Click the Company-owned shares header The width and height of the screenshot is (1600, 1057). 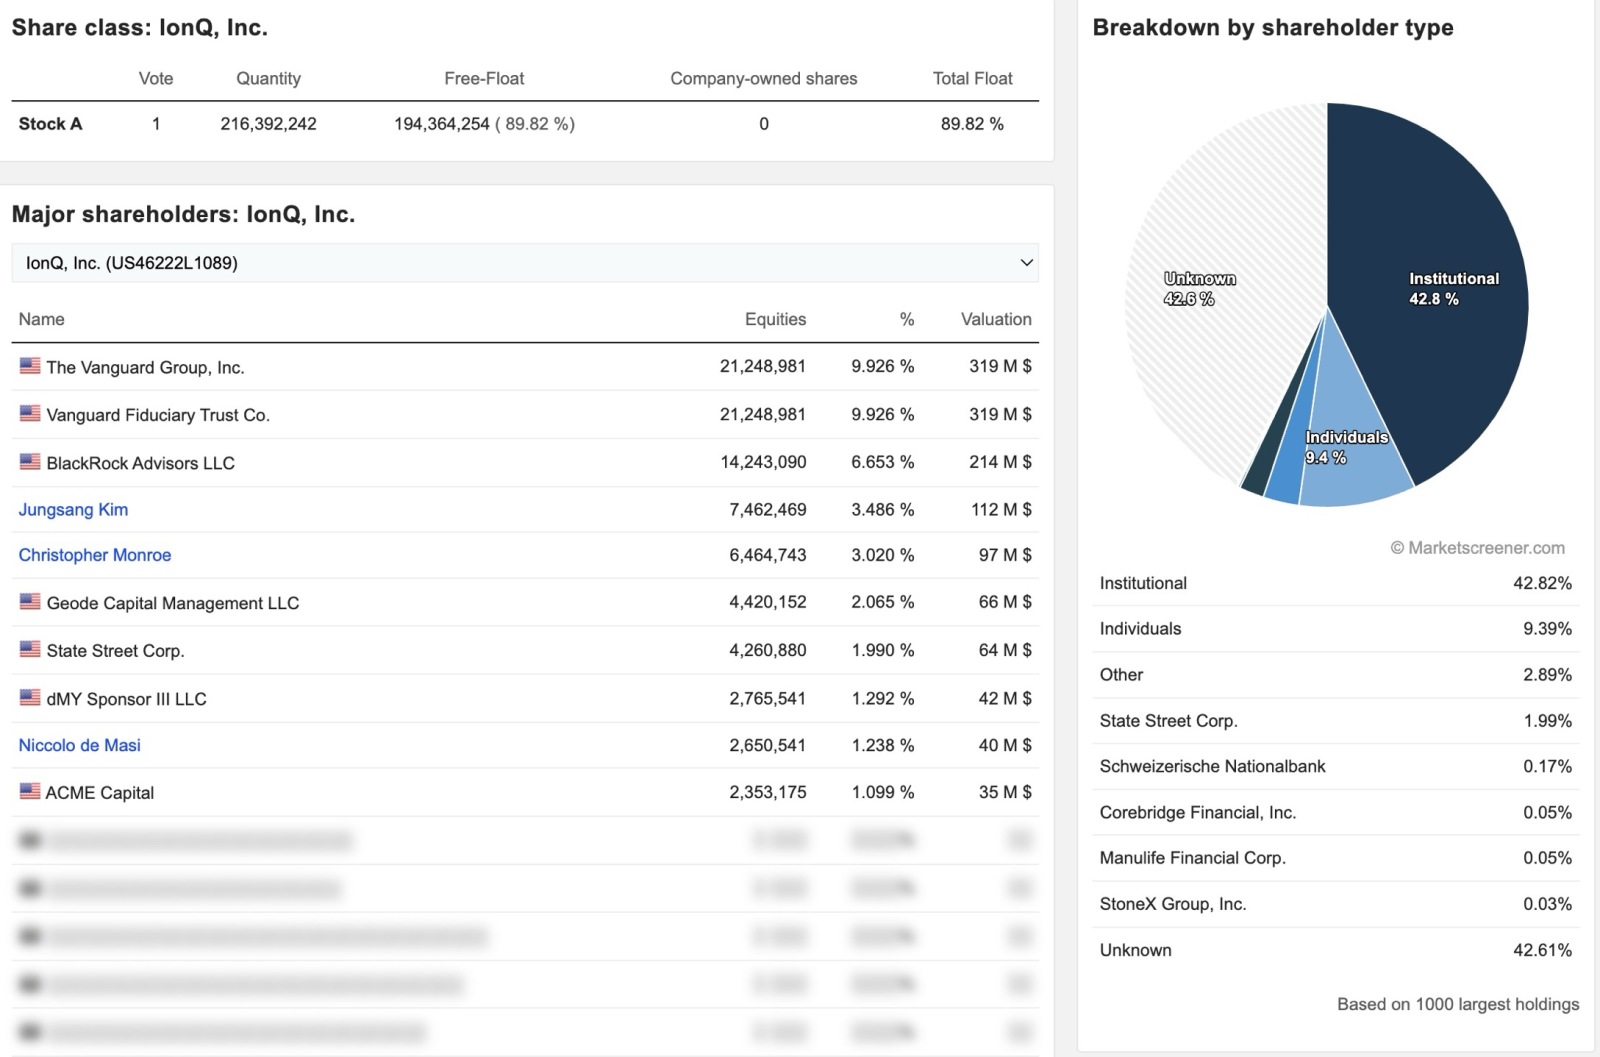point(763,78)
